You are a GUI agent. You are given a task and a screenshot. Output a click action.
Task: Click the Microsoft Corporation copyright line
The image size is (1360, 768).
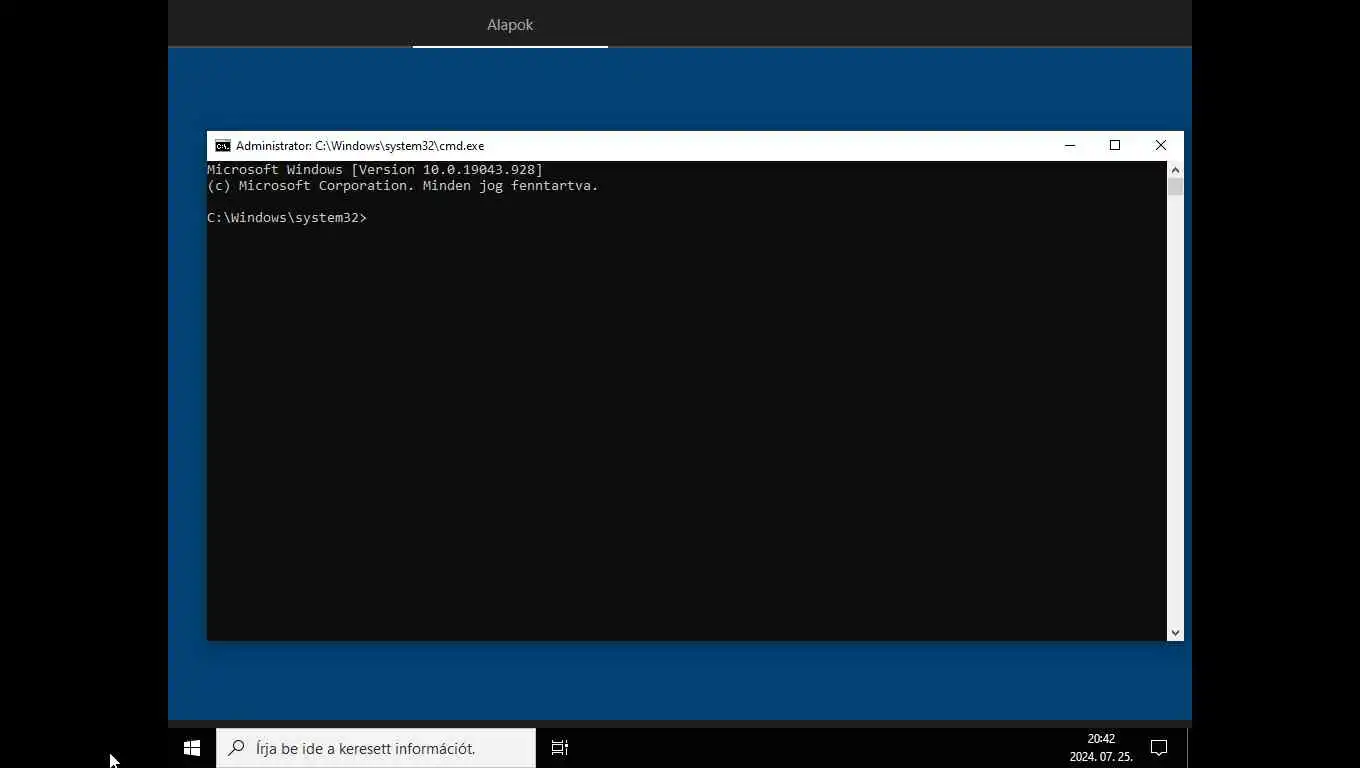[403, 186]
